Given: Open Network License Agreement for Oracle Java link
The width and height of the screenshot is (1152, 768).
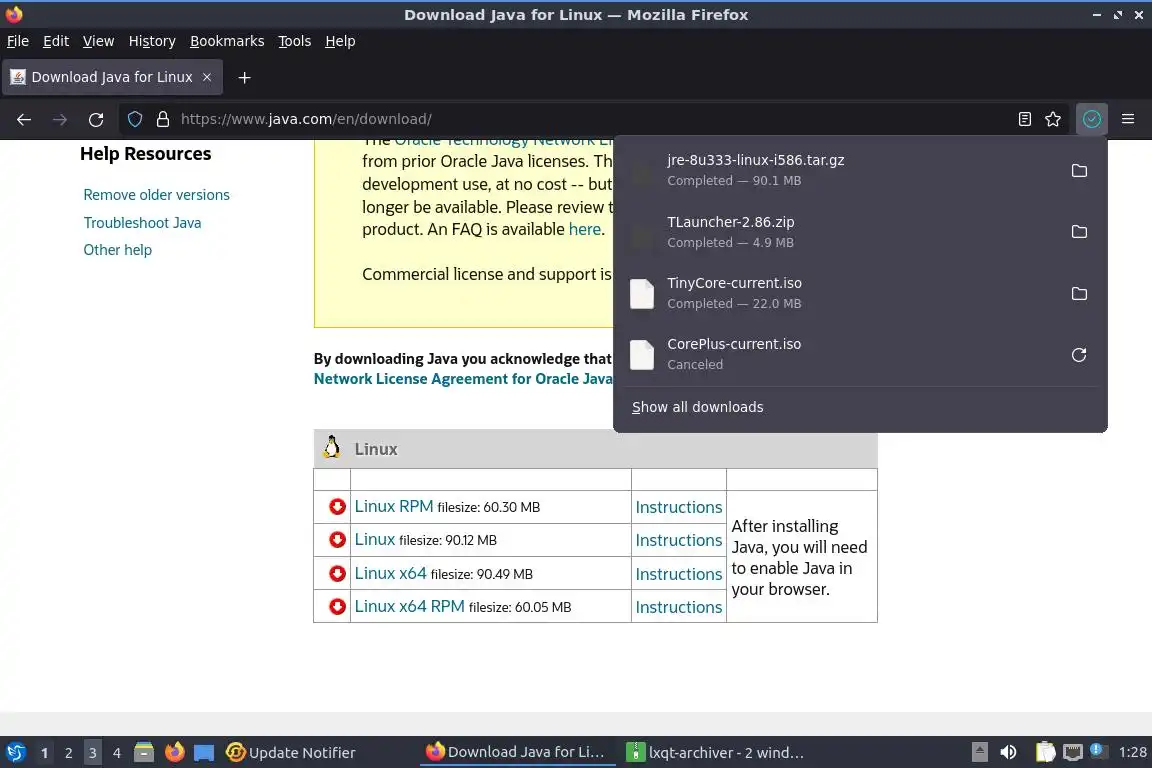Looking at the screenshot, I should (x=463, y=379).
